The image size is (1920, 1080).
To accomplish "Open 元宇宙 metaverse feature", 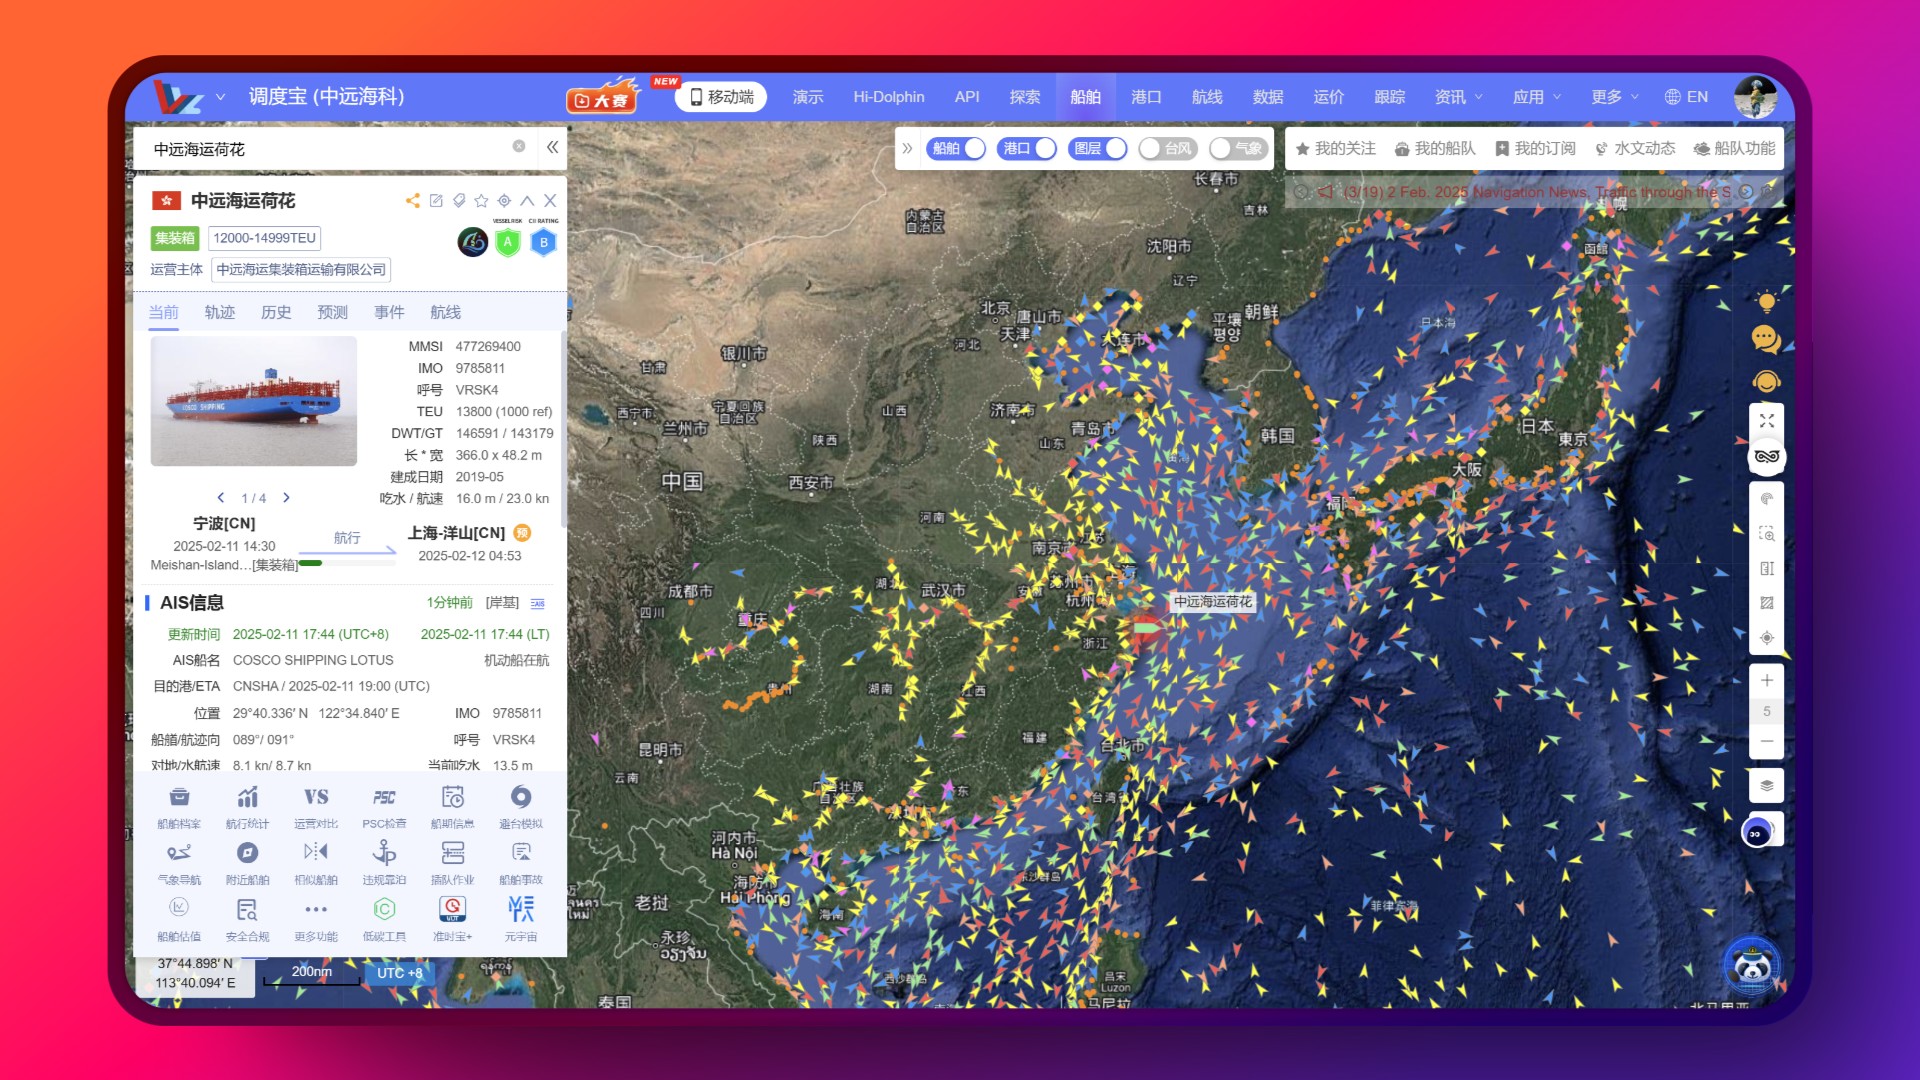I will [x=521, y=920].
